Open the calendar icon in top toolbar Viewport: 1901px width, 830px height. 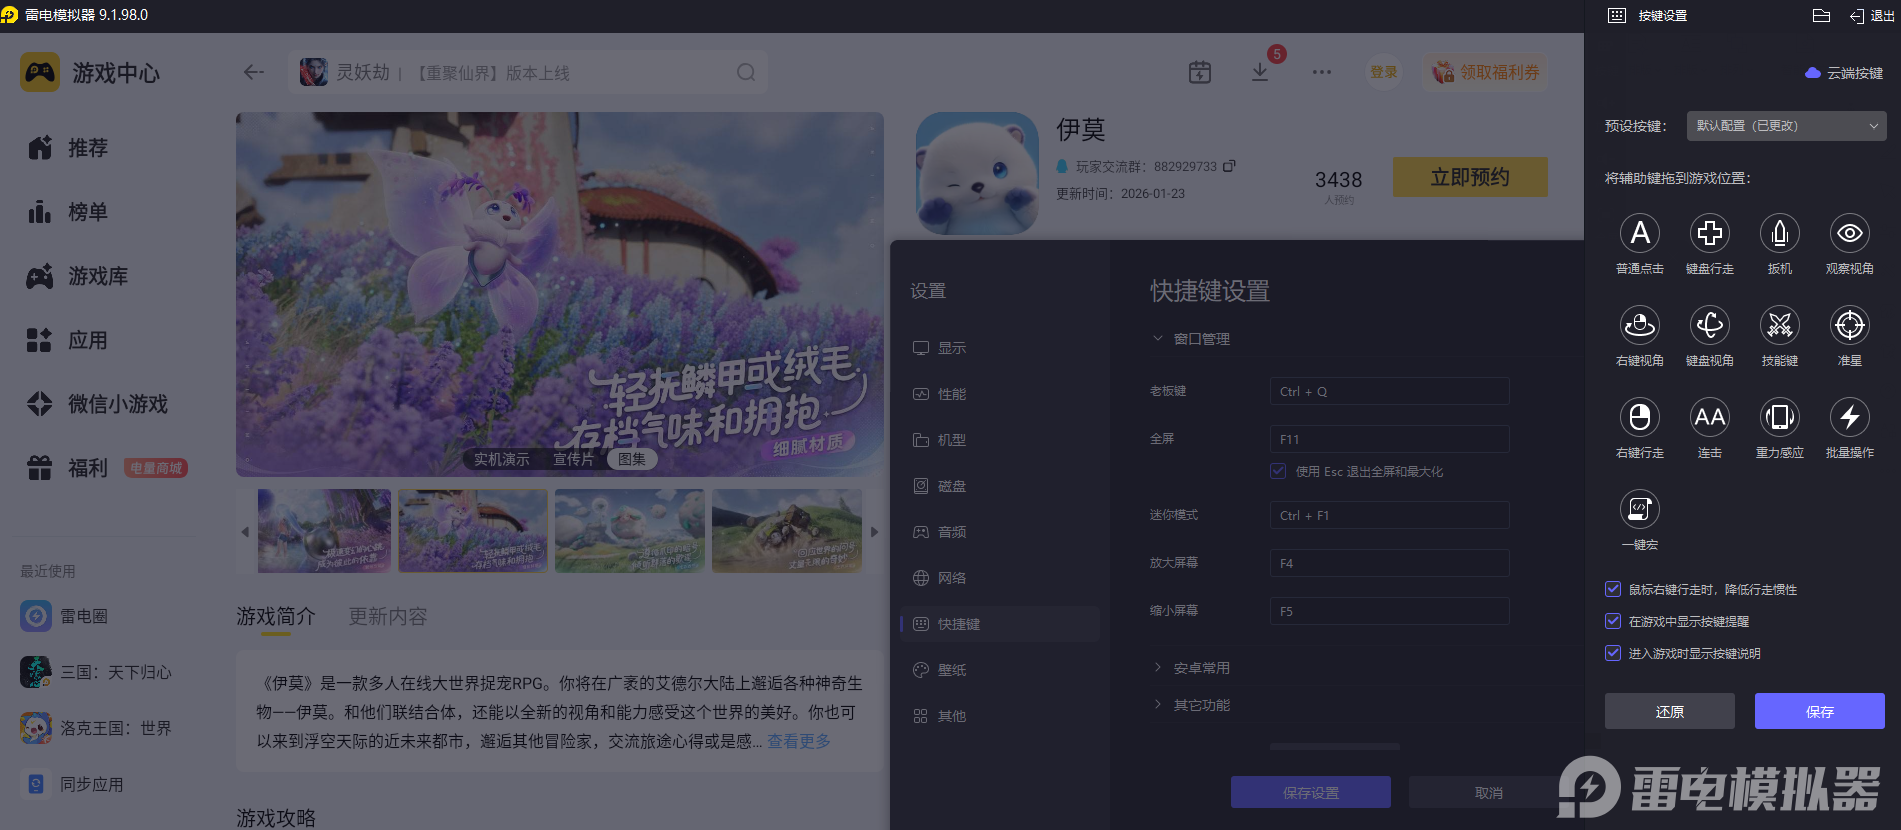tap(1200, 72)
